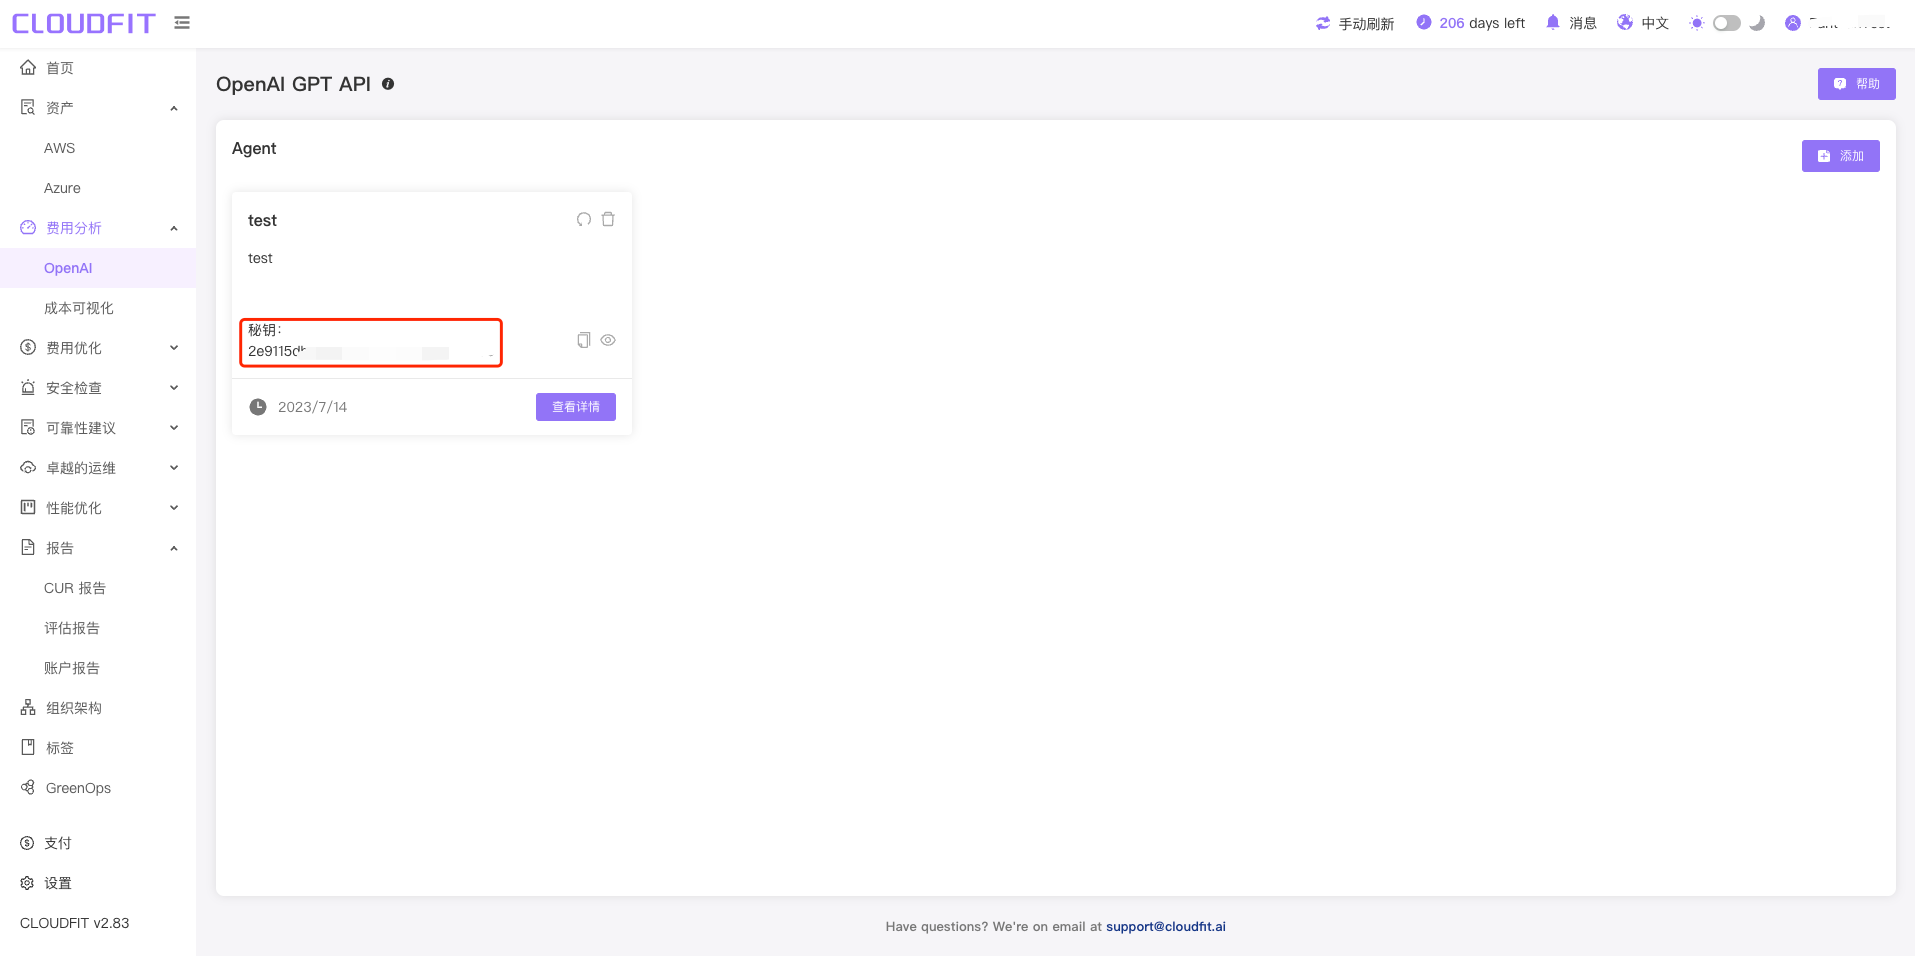Click the 消息 messages label
Screen dimensions: 1915x956
tap(1583, 23)
